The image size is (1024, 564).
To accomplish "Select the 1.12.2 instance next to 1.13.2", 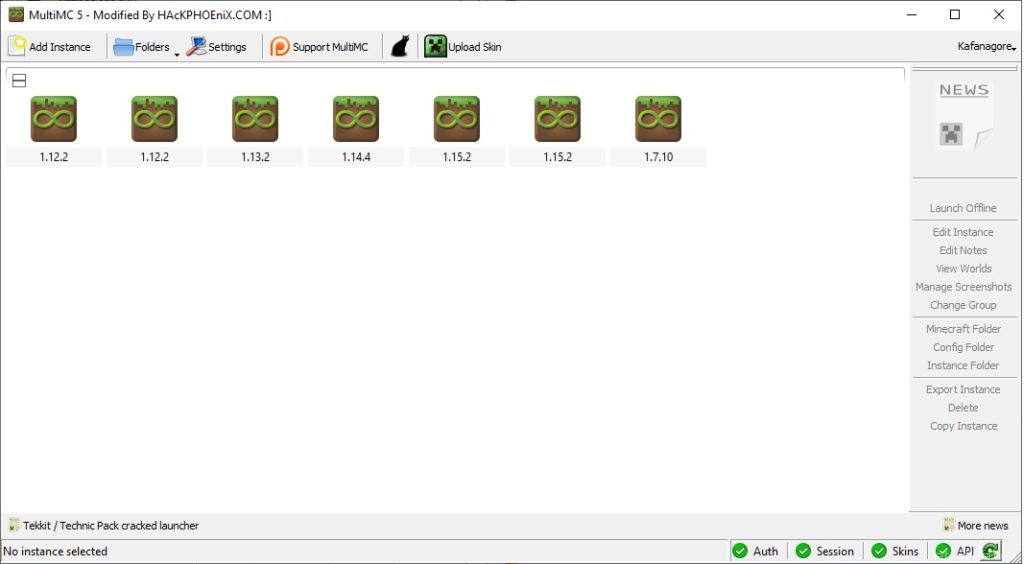I will tap(154, 129).
